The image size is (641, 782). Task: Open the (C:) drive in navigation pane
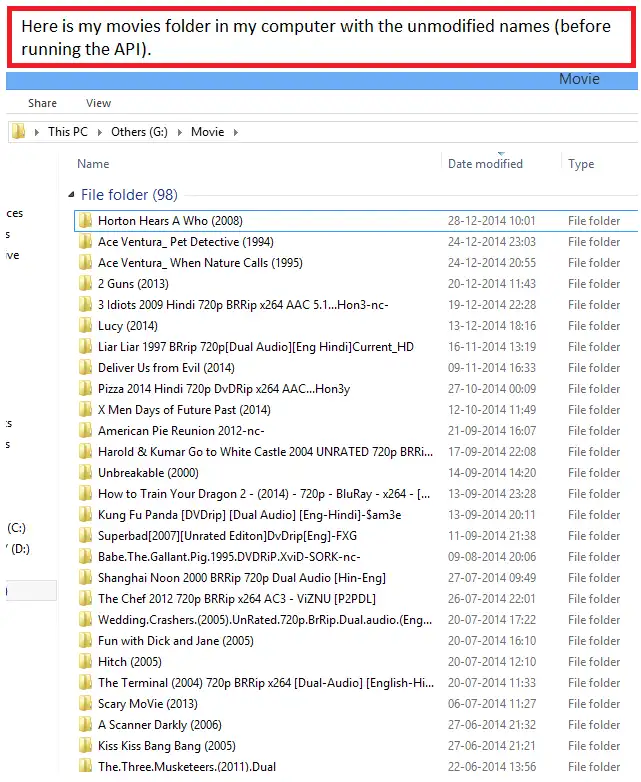pos(16,528)
